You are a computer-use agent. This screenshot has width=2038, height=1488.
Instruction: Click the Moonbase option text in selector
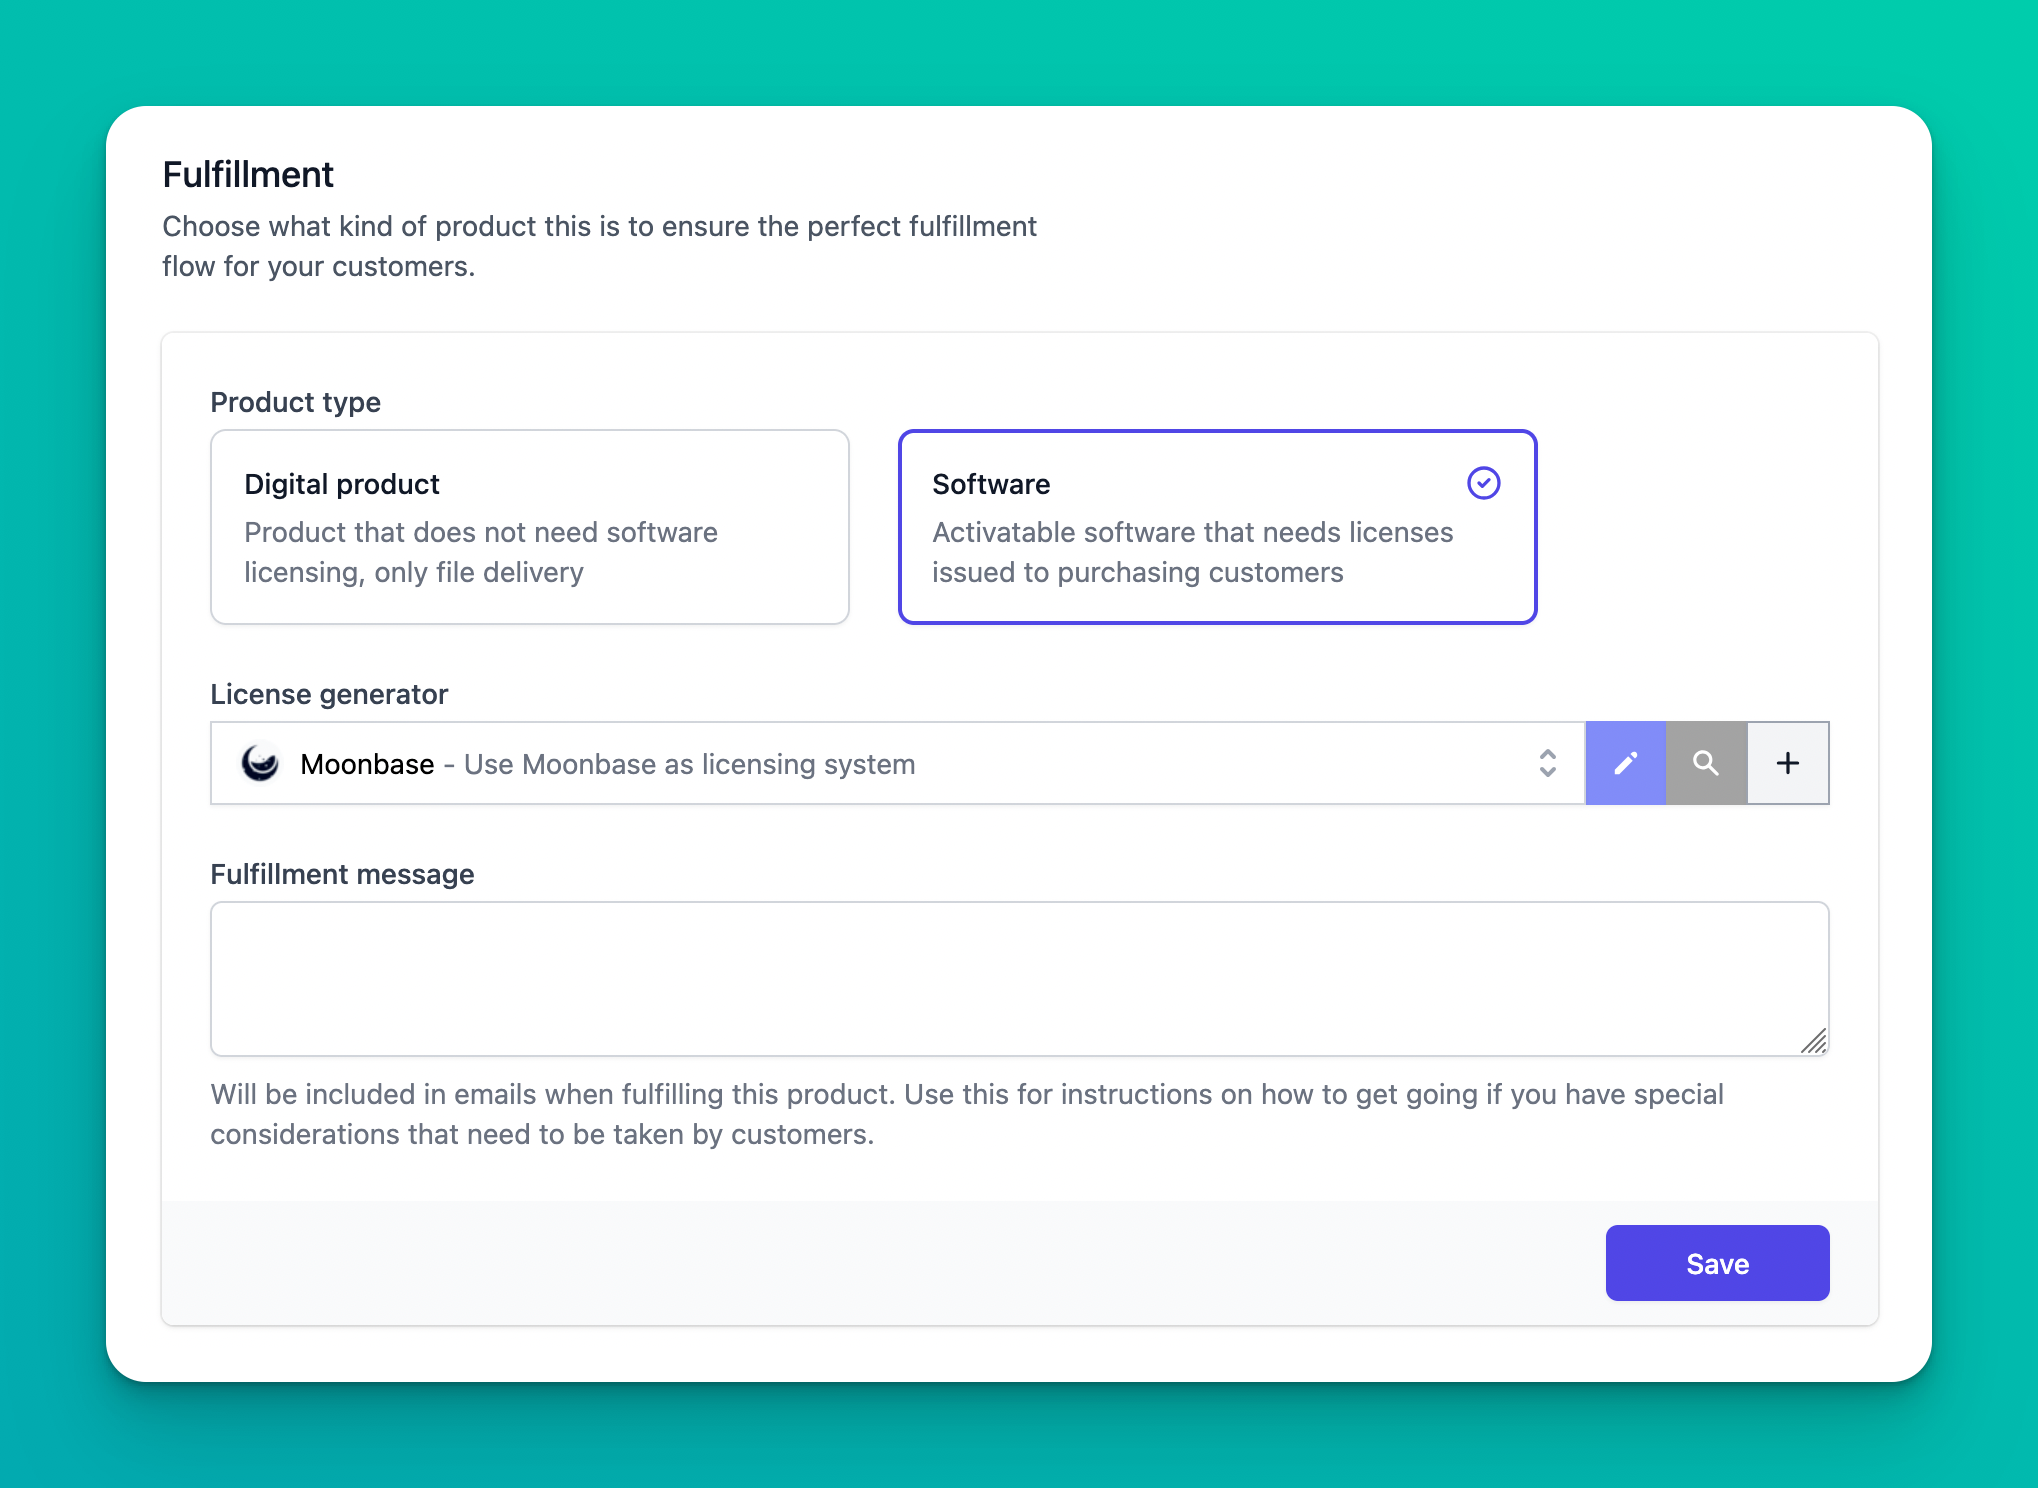tap(367, 764)
